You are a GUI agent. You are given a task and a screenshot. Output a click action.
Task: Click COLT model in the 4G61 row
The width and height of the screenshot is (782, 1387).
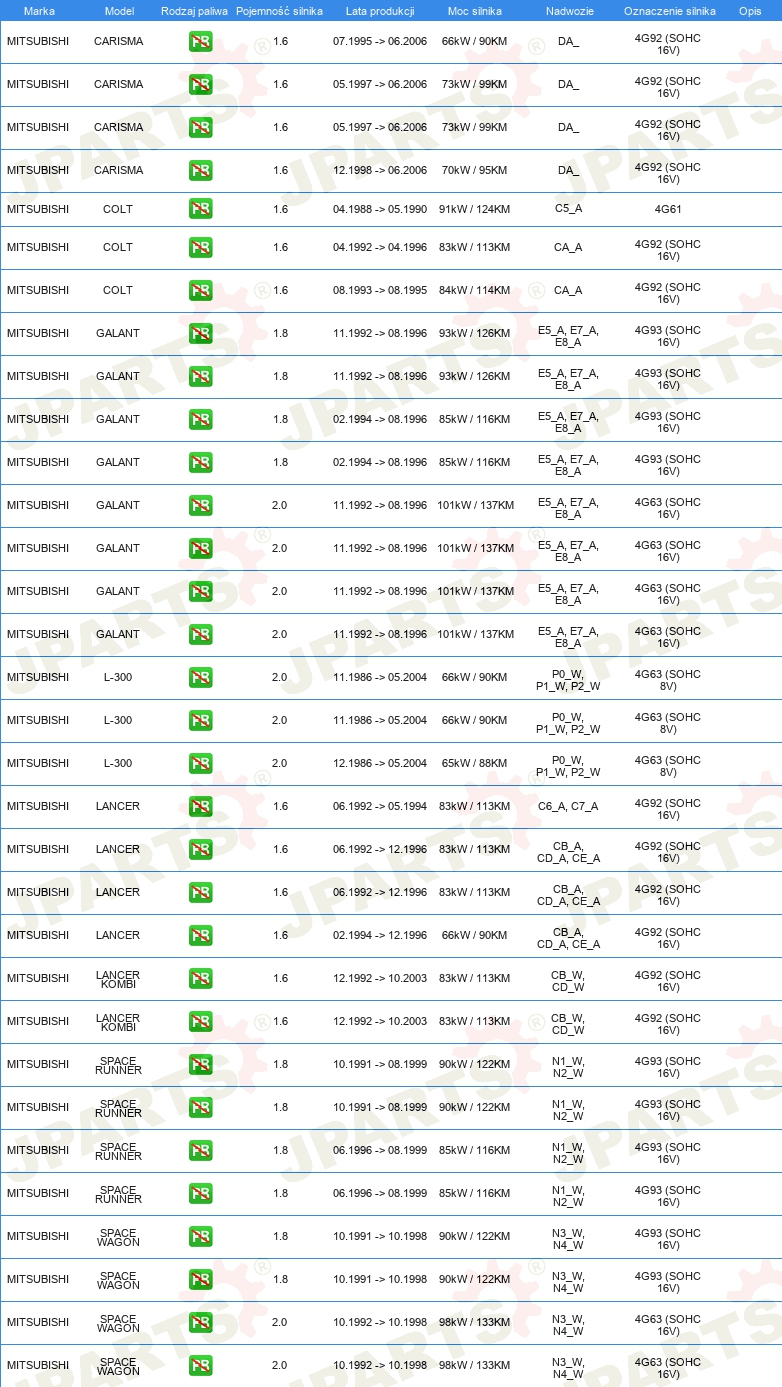tap(118, 209)
